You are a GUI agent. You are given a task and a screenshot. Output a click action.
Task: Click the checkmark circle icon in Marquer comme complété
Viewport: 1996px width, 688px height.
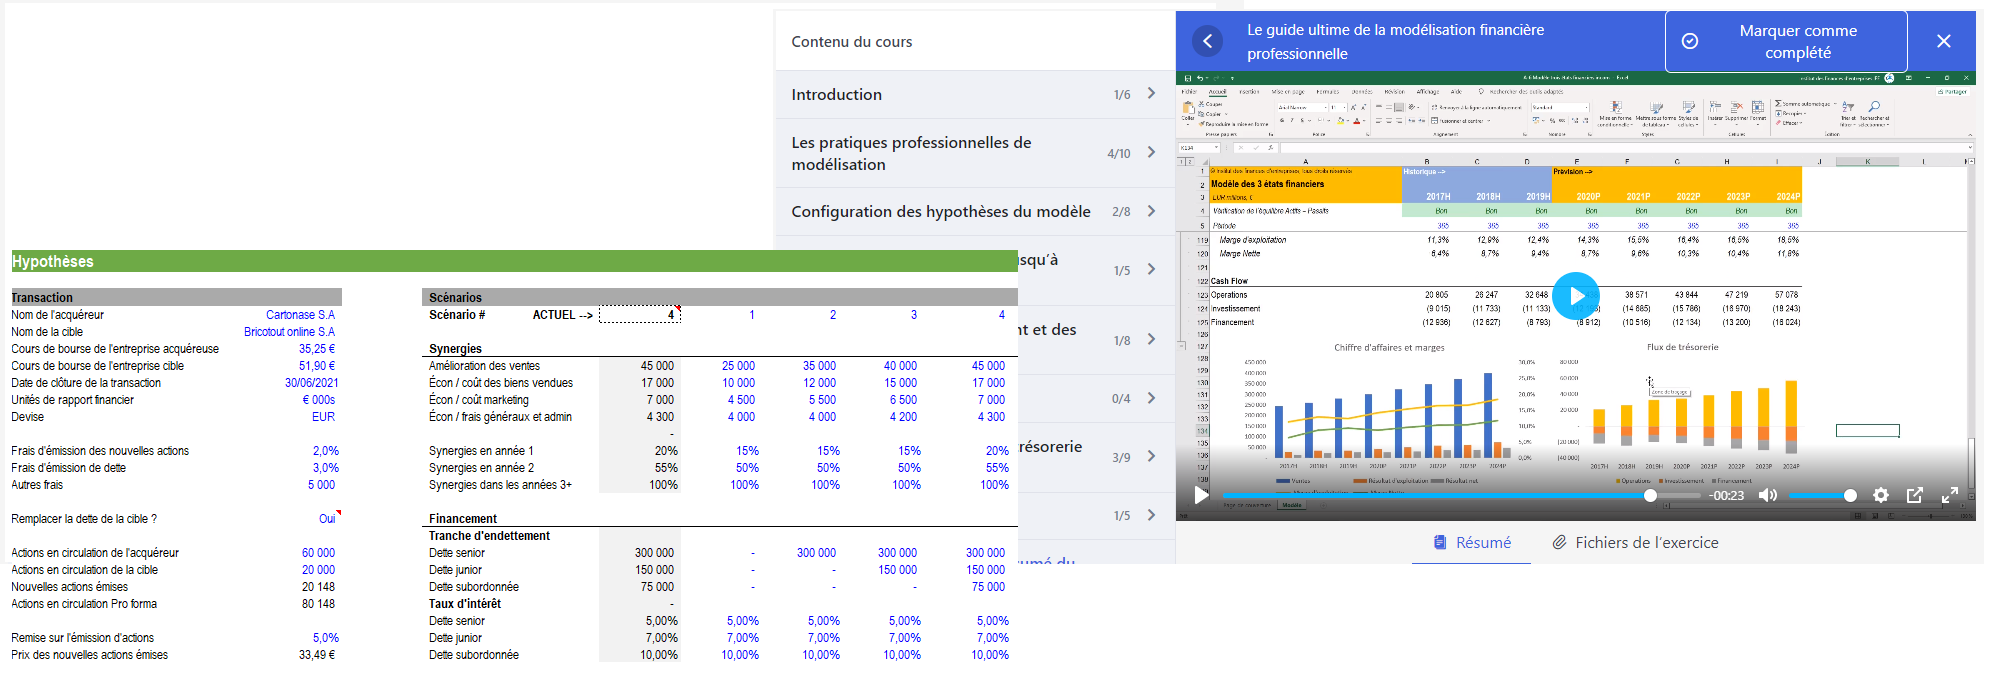(x=1690, y=41)
